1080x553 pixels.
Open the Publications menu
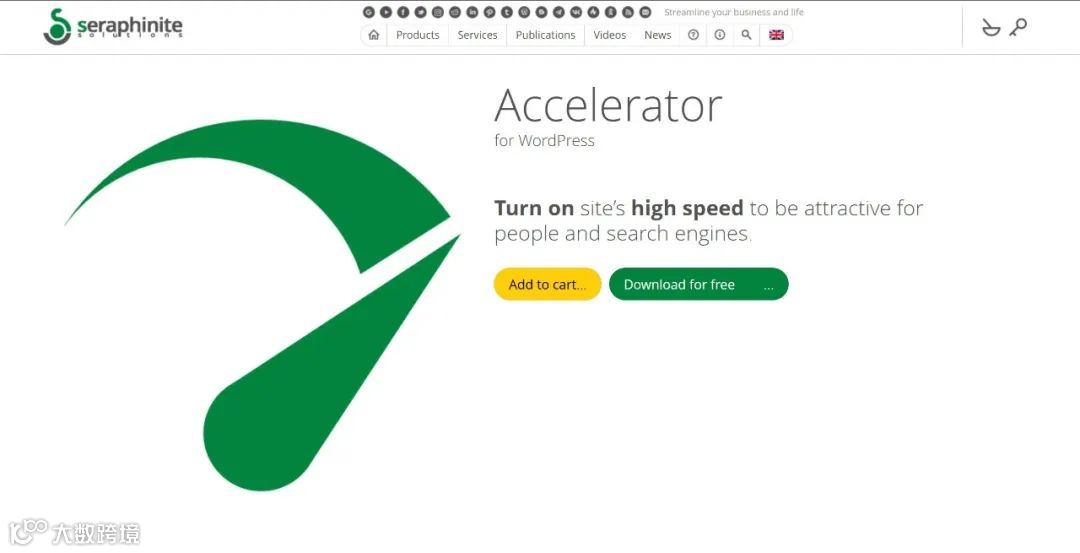pos(546,35)
